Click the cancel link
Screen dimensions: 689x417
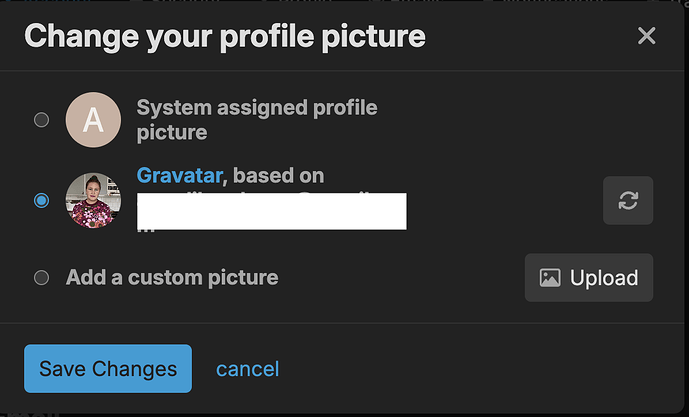(x=247, y=369)
